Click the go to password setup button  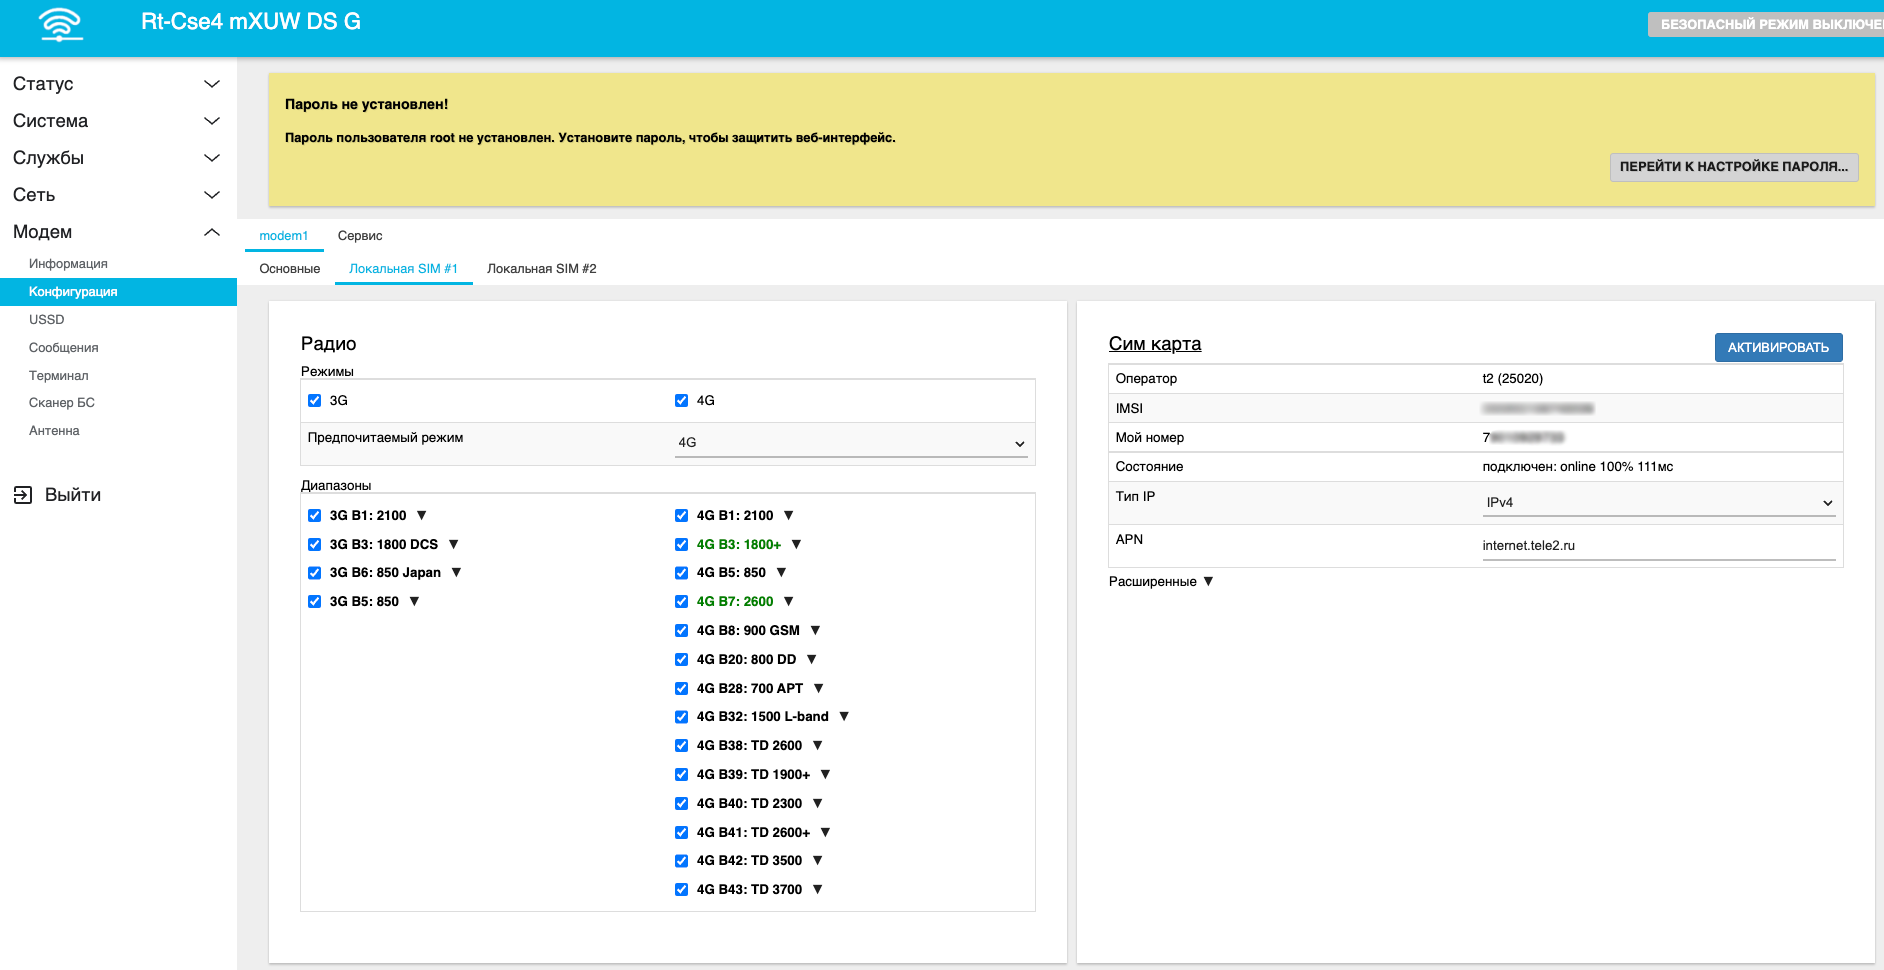[1733, 167]
